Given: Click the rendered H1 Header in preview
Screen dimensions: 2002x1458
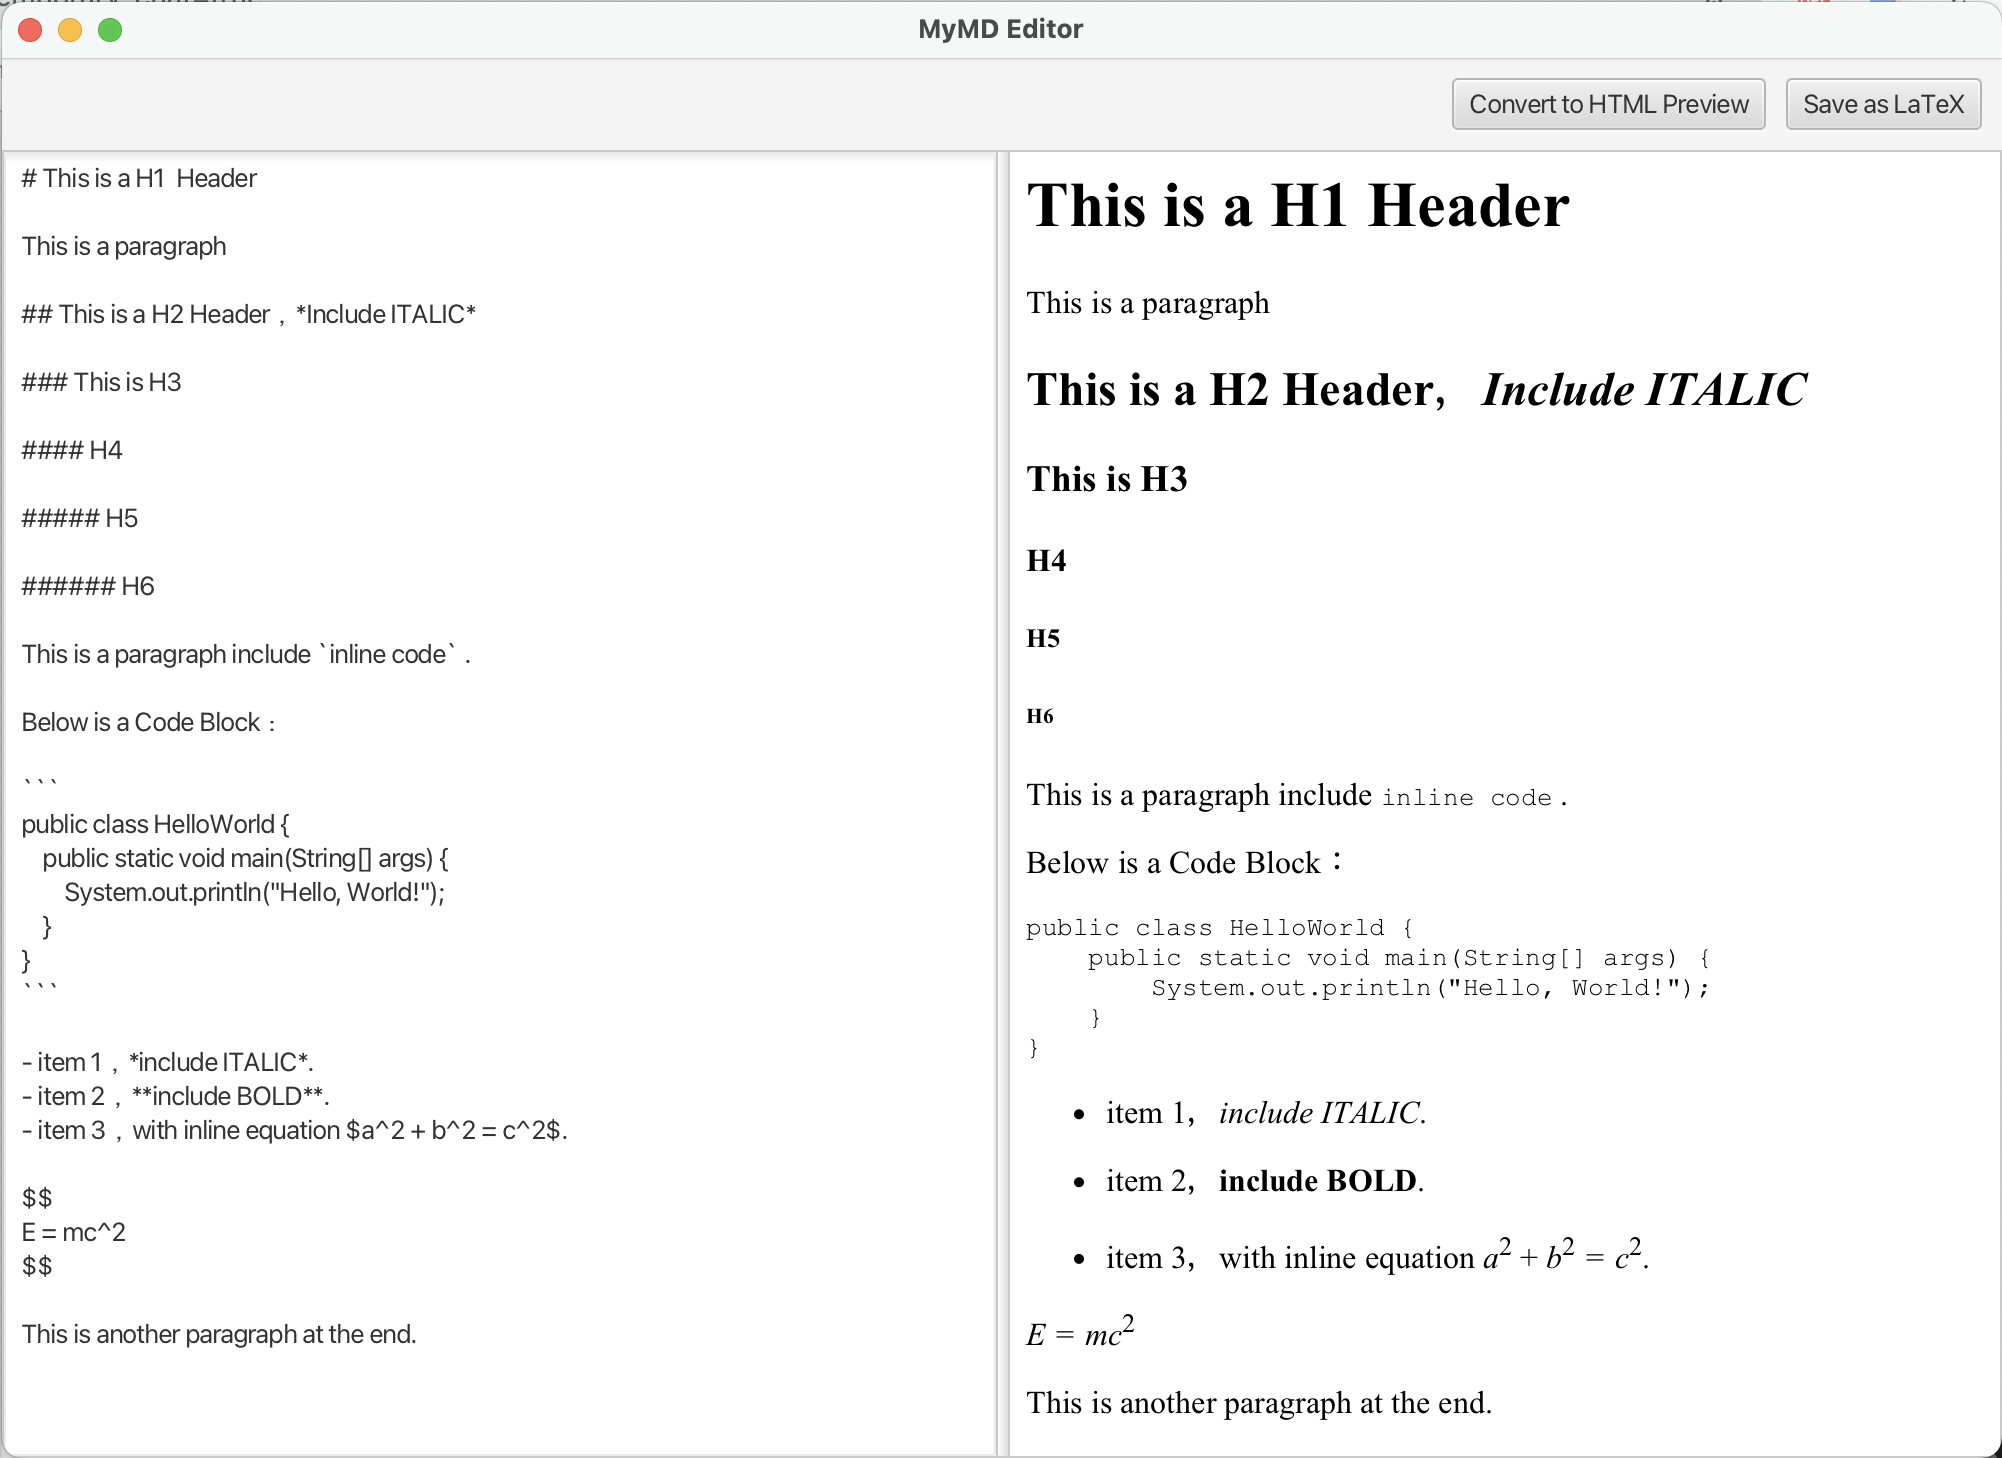Looking at the screenshot, I should tap(1298, 206).
